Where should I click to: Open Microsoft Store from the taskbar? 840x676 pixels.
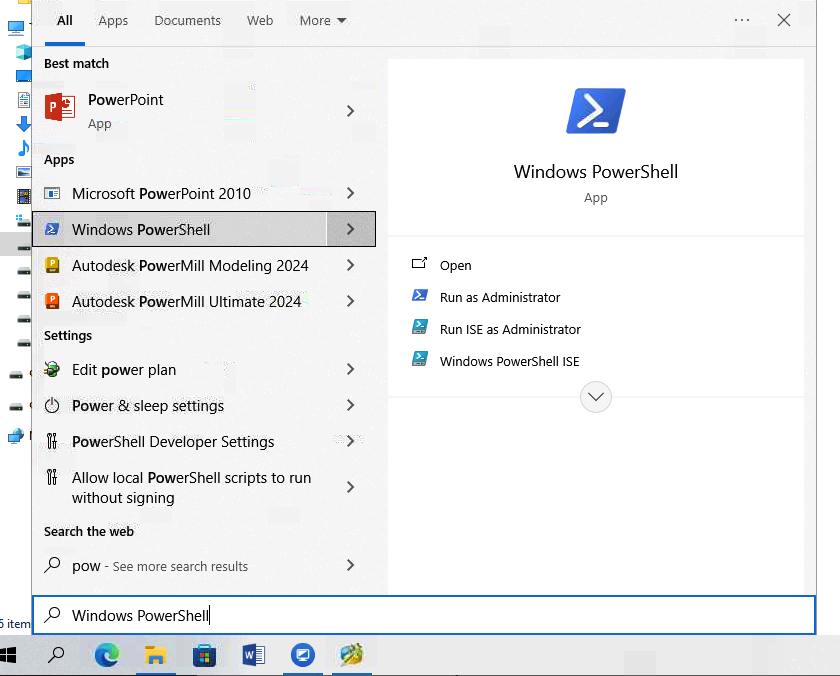point(204,655)
